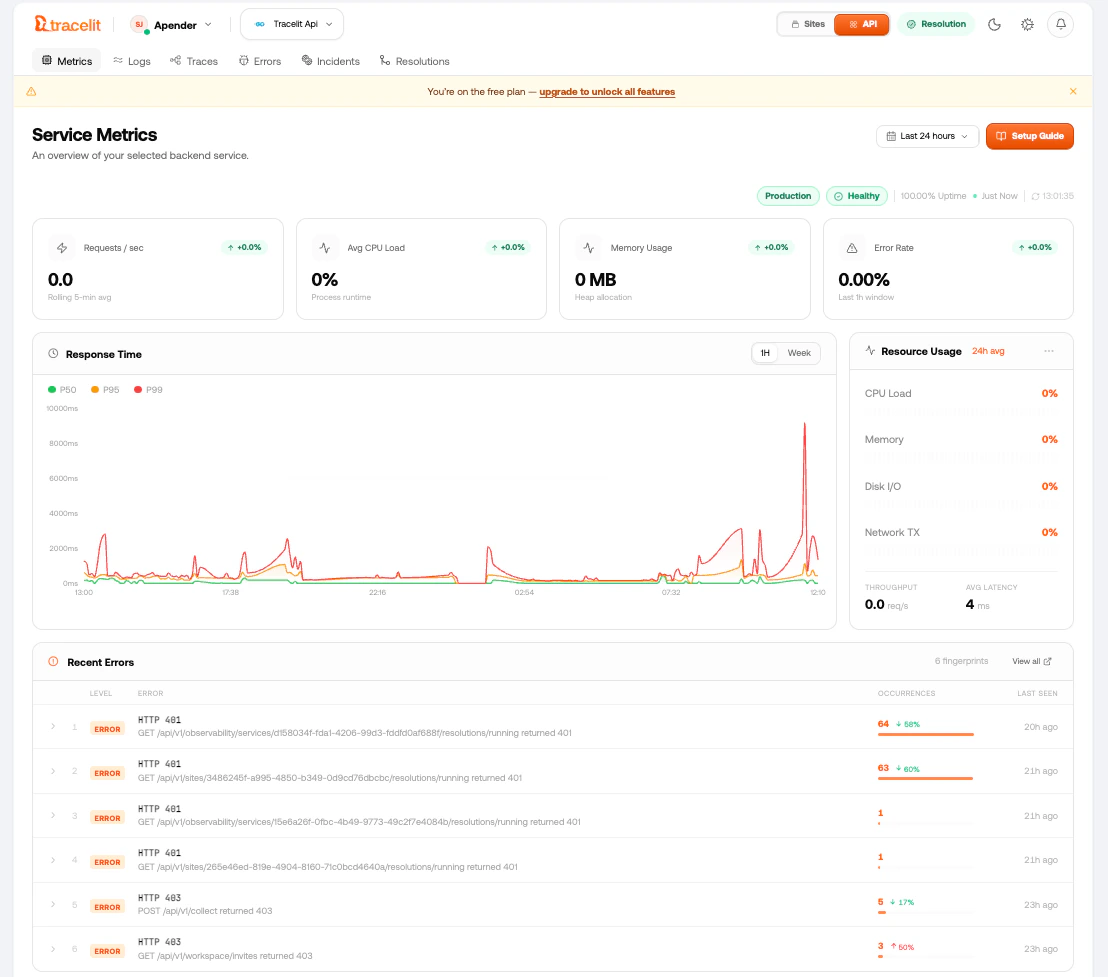Click the Tracelit logo
The height and width of the screenshot is (977, 1108).
[x=68, y=25]
